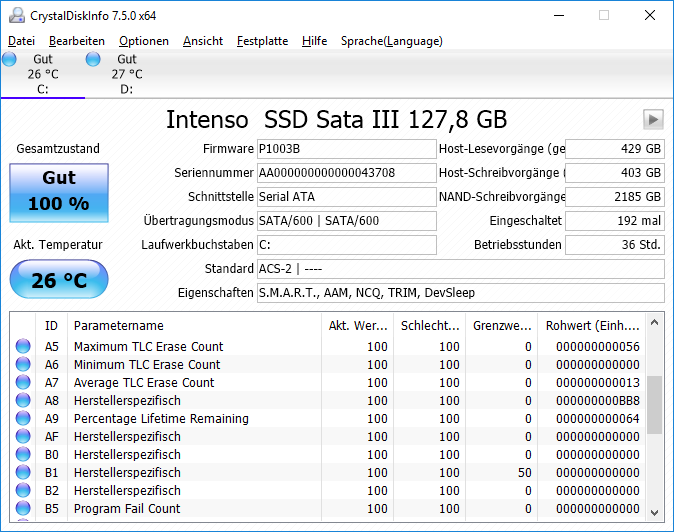Open the Hilfe menu
Image resolution: width=674 pixels, height=532 pixels.
[x=315, y=41]
